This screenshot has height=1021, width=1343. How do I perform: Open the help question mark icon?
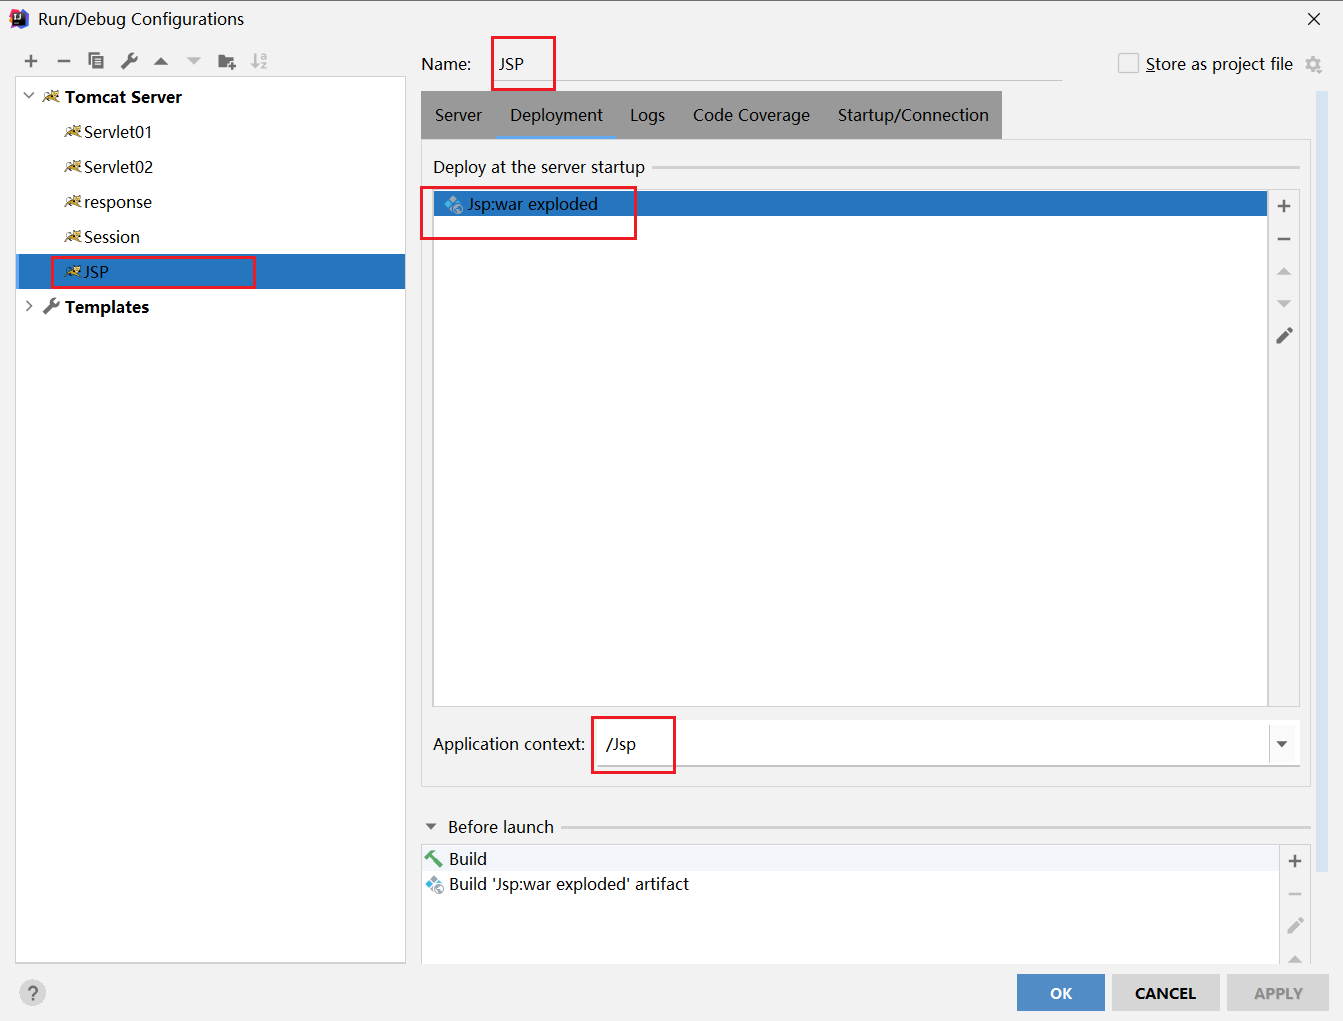pyautogui.click(x=33, y=992)
